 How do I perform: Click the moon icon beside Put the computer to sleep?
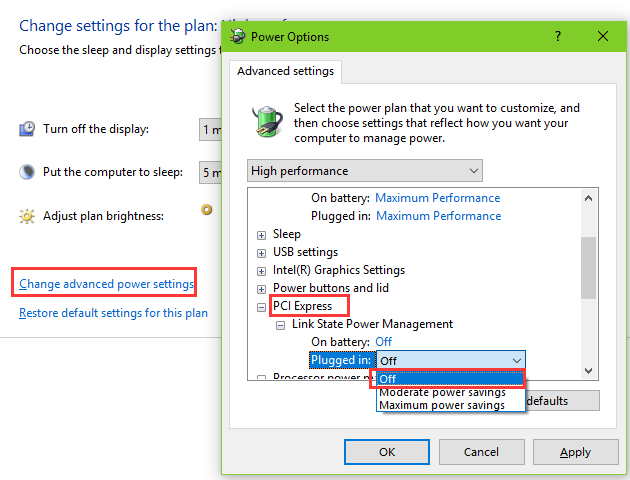point(27,172)
